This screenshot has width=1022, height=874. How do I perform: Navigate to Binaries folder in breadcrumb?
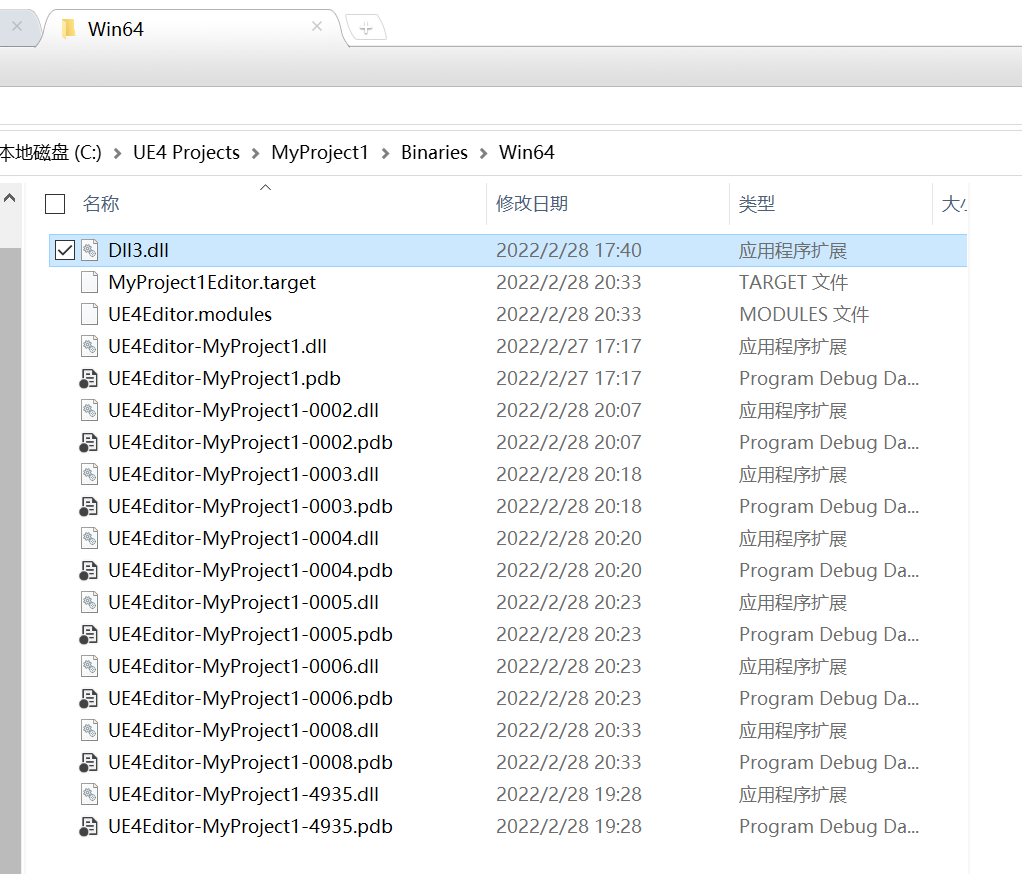434,153
